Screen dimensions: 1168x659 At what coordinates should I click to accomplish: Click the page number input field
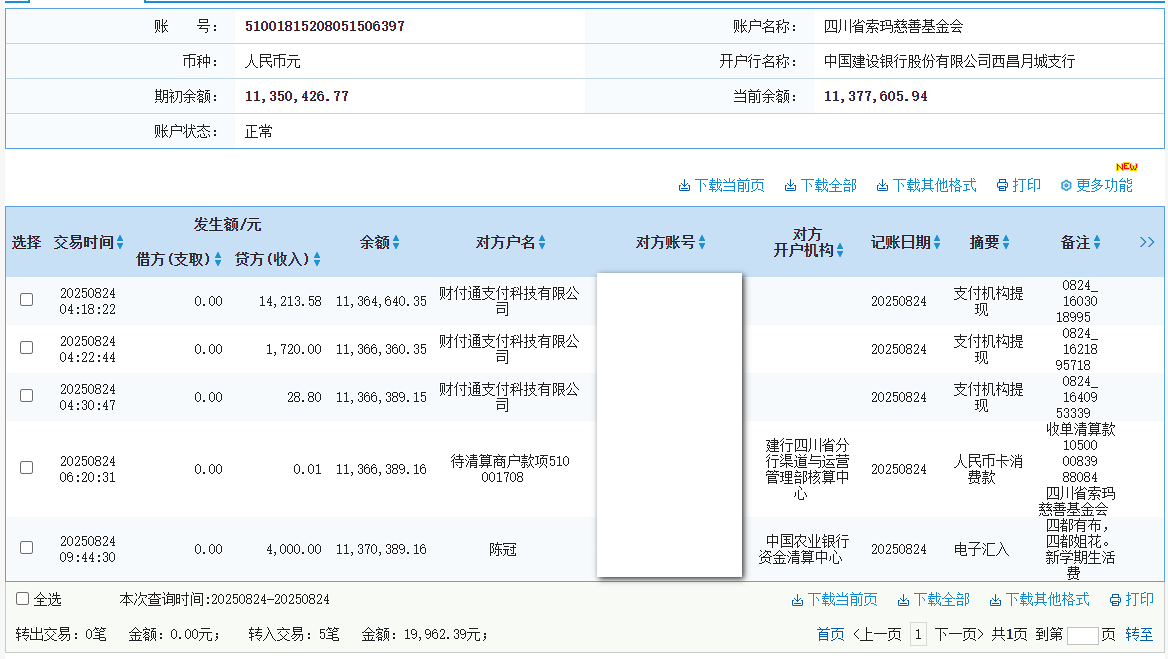coord(1082,635)
